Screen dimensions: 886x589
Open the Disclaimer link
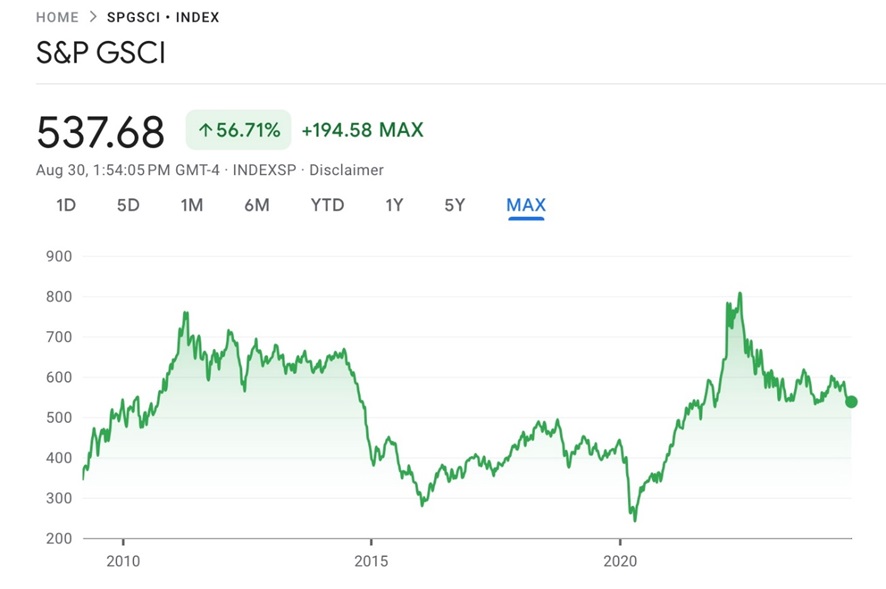346,170
